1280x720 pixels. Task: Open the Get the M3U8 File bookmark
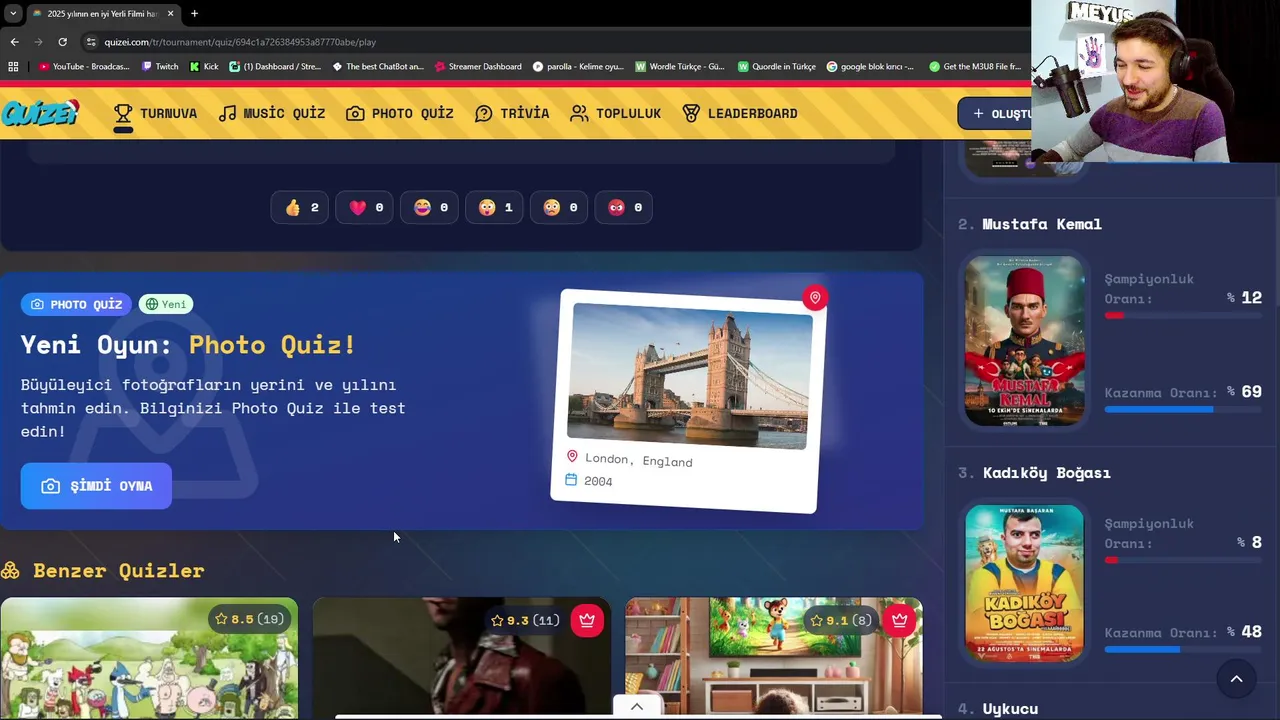tap(975, 67)
